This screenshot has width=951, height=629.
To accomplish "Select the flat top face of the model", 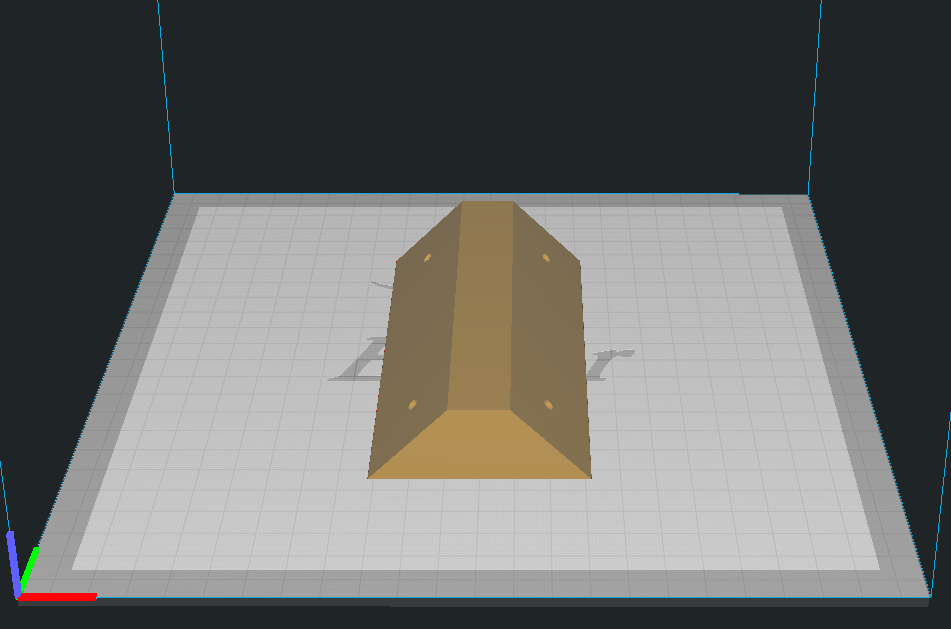I will 482,300.
